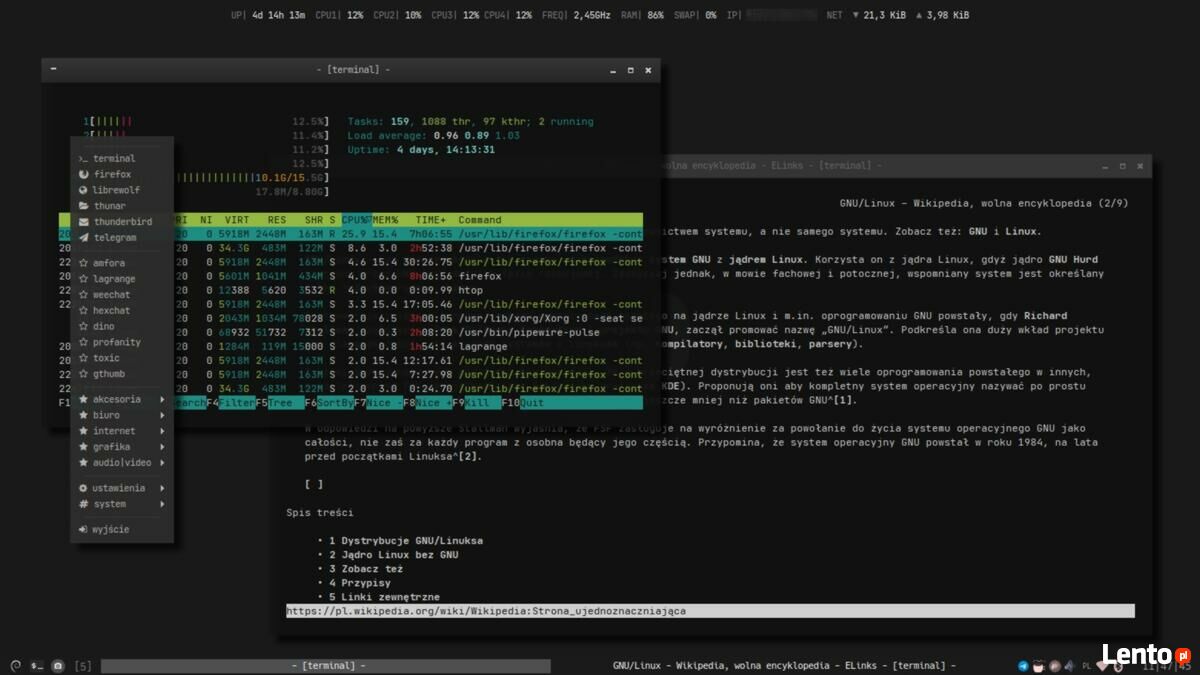
Task: Click footnote [2] link in ELinks text
Action: [x=470, y=456]
